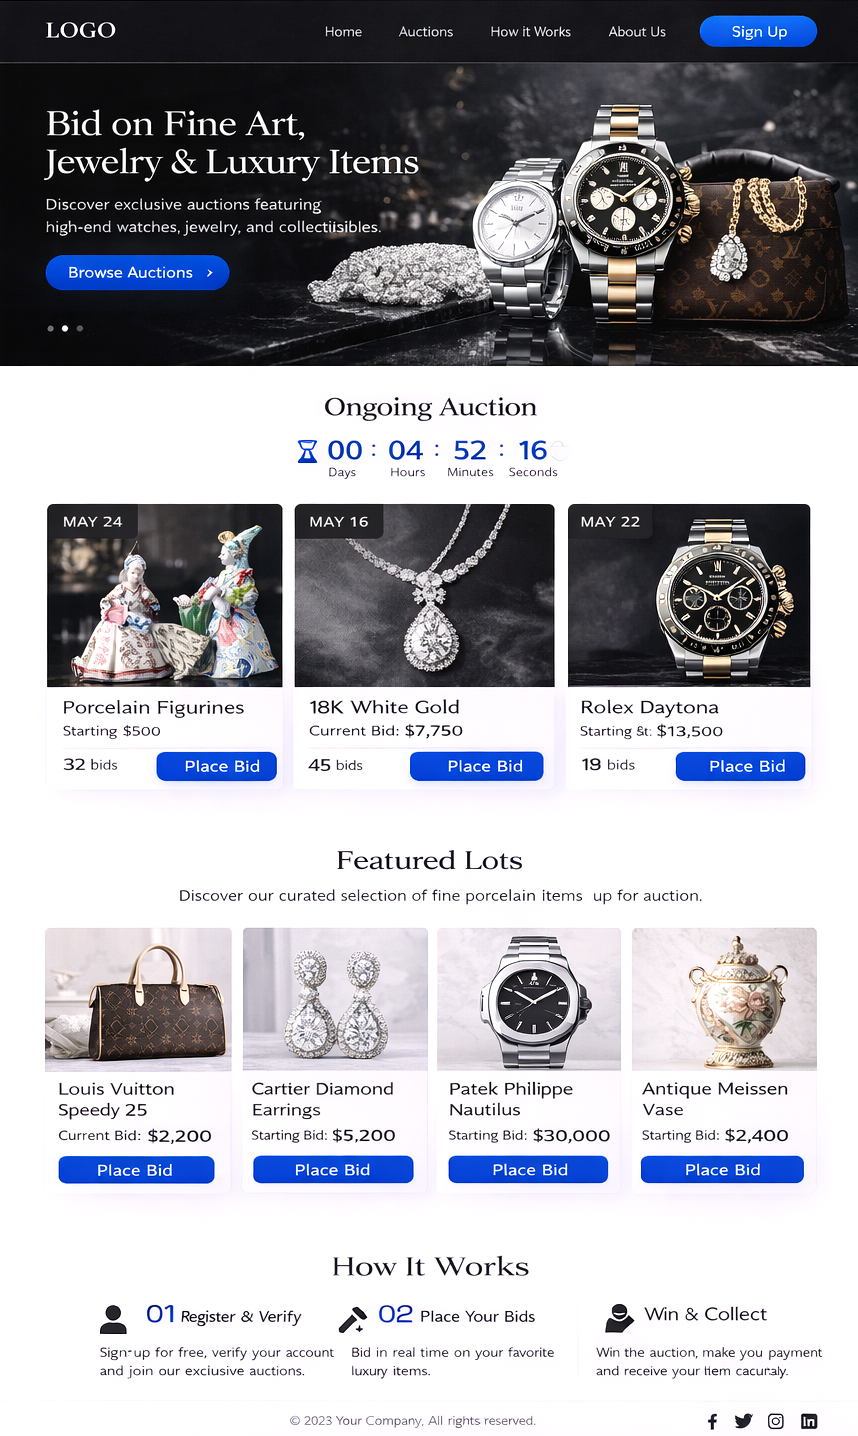This screenshot has width=858, height=1436.
Task: Open the Auctions nav item
Action: (426, 32)
